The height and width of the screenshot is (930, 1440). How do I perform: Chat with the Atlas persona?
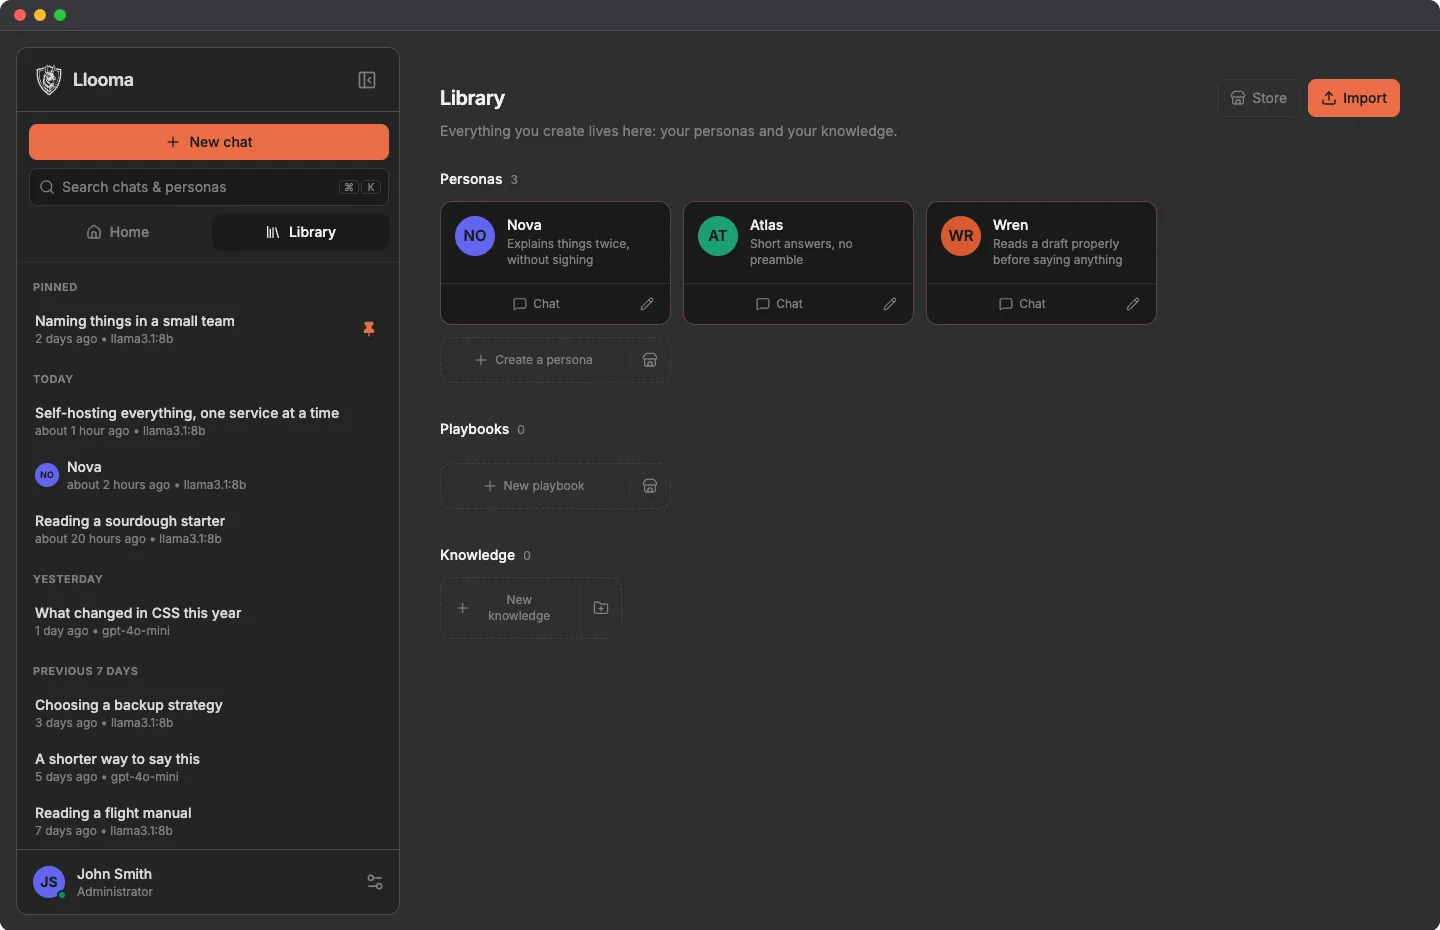(779, 304)
